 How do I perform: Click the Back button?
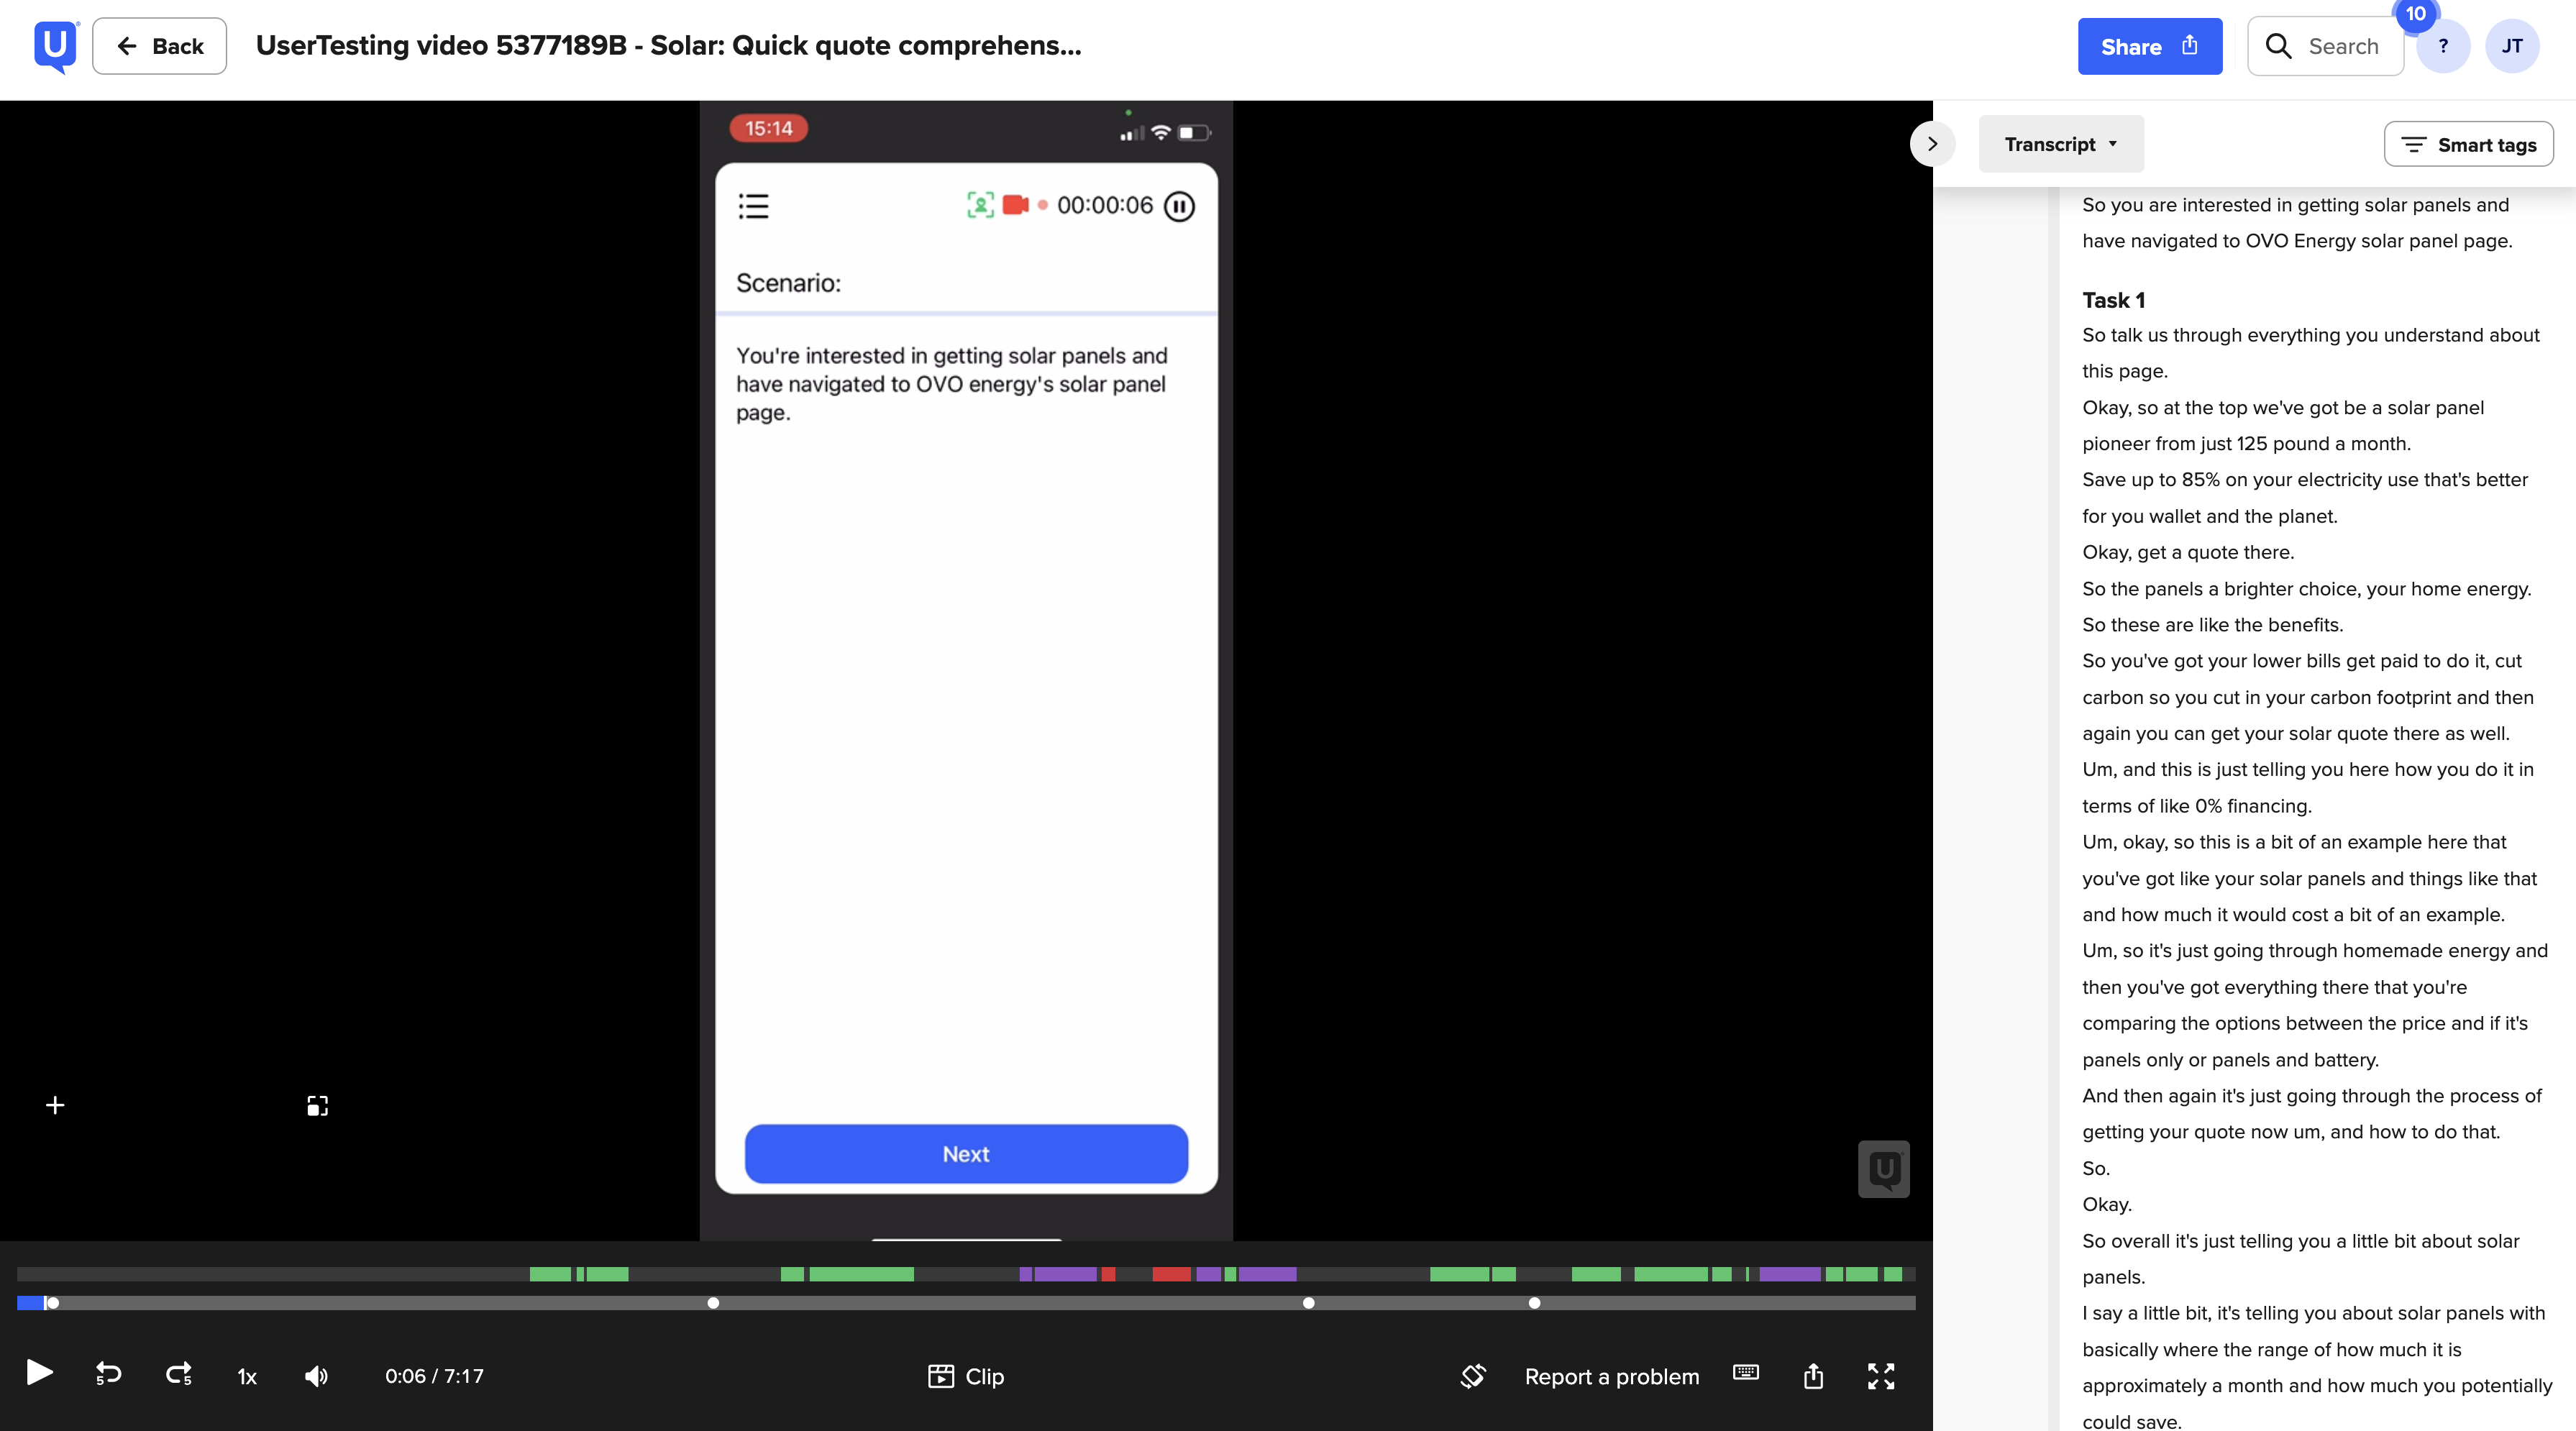pyautogui.click(x=160, y=46)
